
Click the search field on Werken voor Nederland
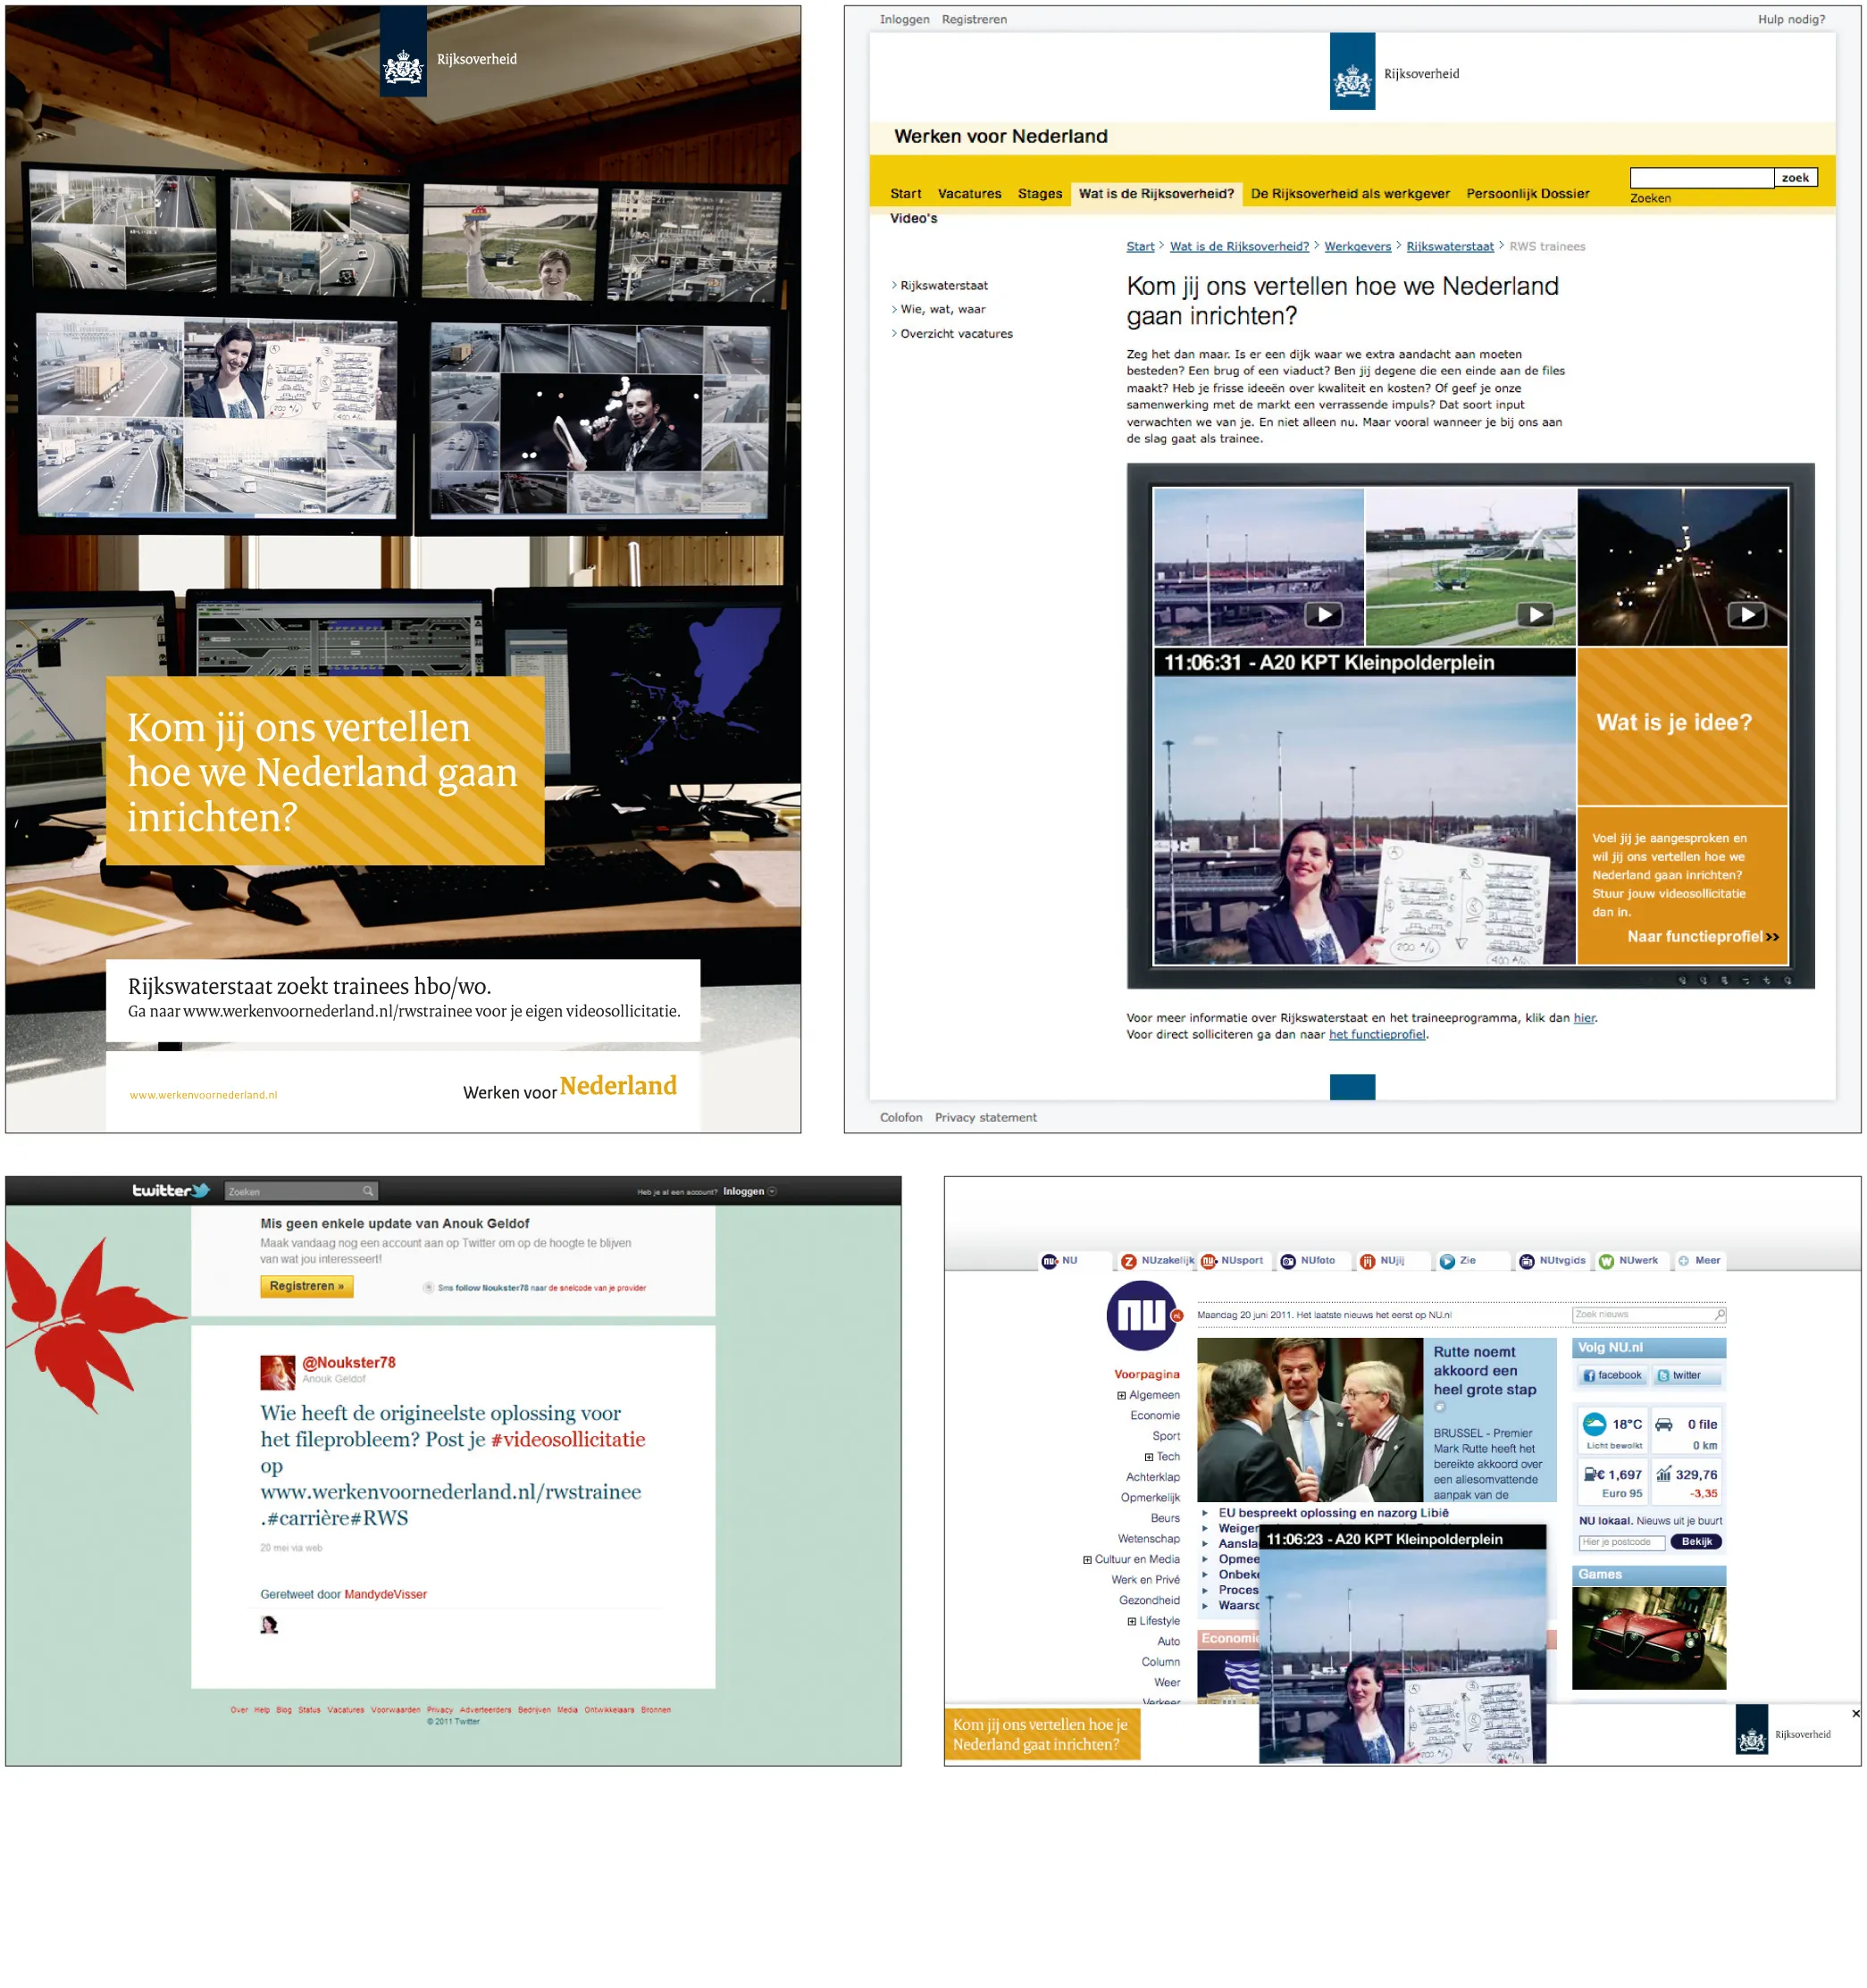1701,178
